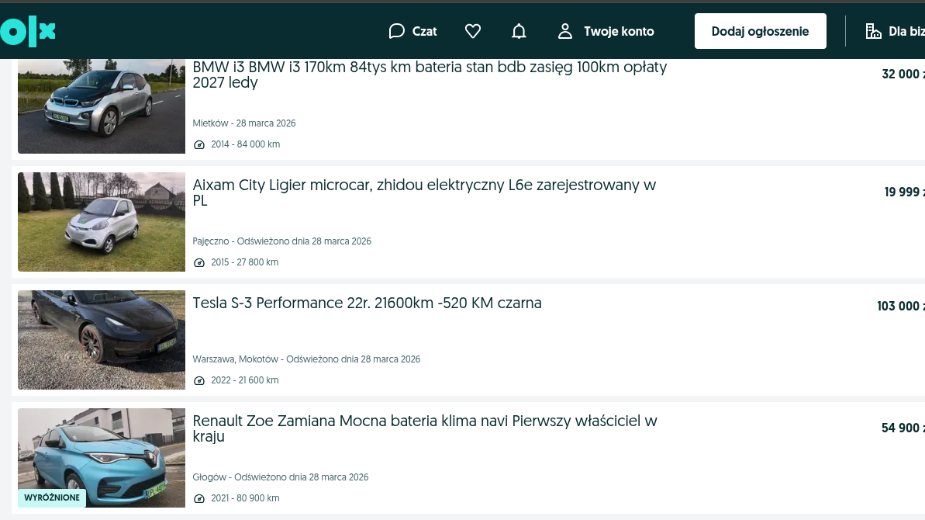Screen dimensions: 925x520
Task: Open the Renault Zoe Zamiana listing title
Action: click(425, 429)
